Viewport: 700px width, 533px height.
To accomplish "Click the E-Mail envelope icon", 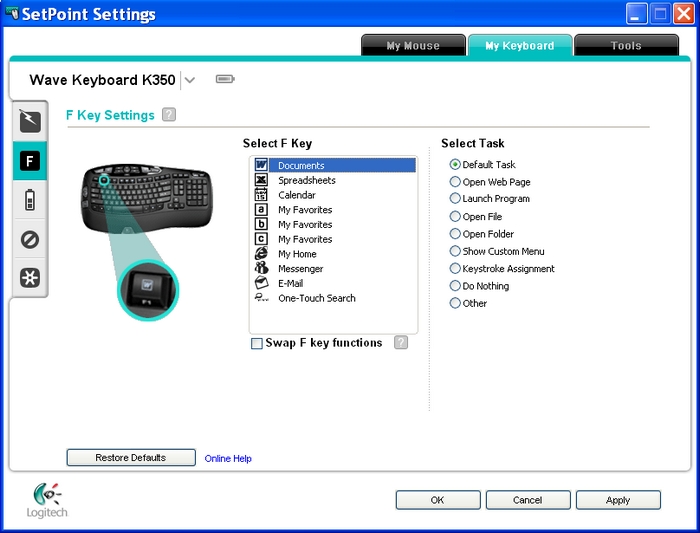I will coord(261,283).
